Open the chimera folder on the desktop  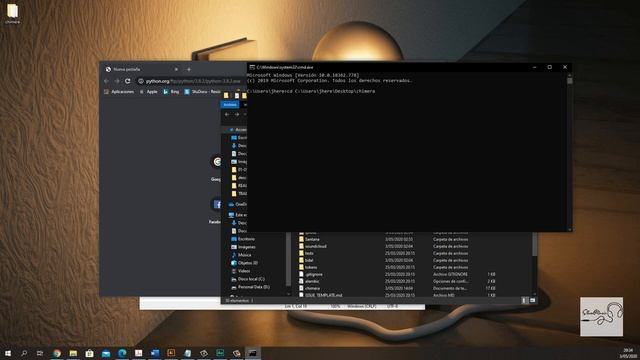(x=13, y=13)
